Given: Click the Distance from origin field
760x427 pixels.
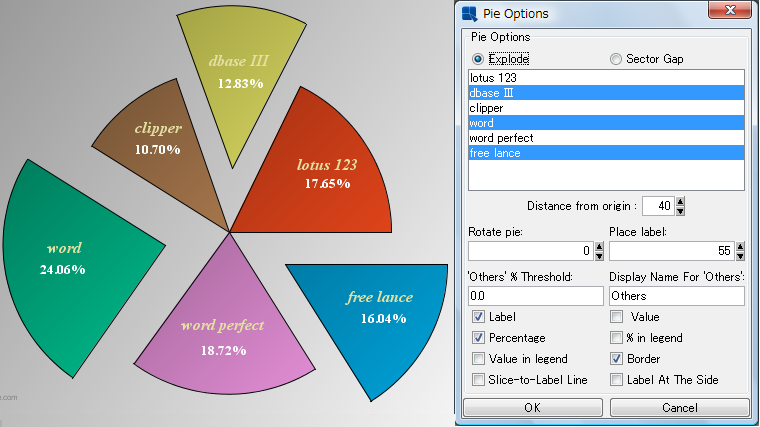Looking at the screenshot, I should coord(659,206).
